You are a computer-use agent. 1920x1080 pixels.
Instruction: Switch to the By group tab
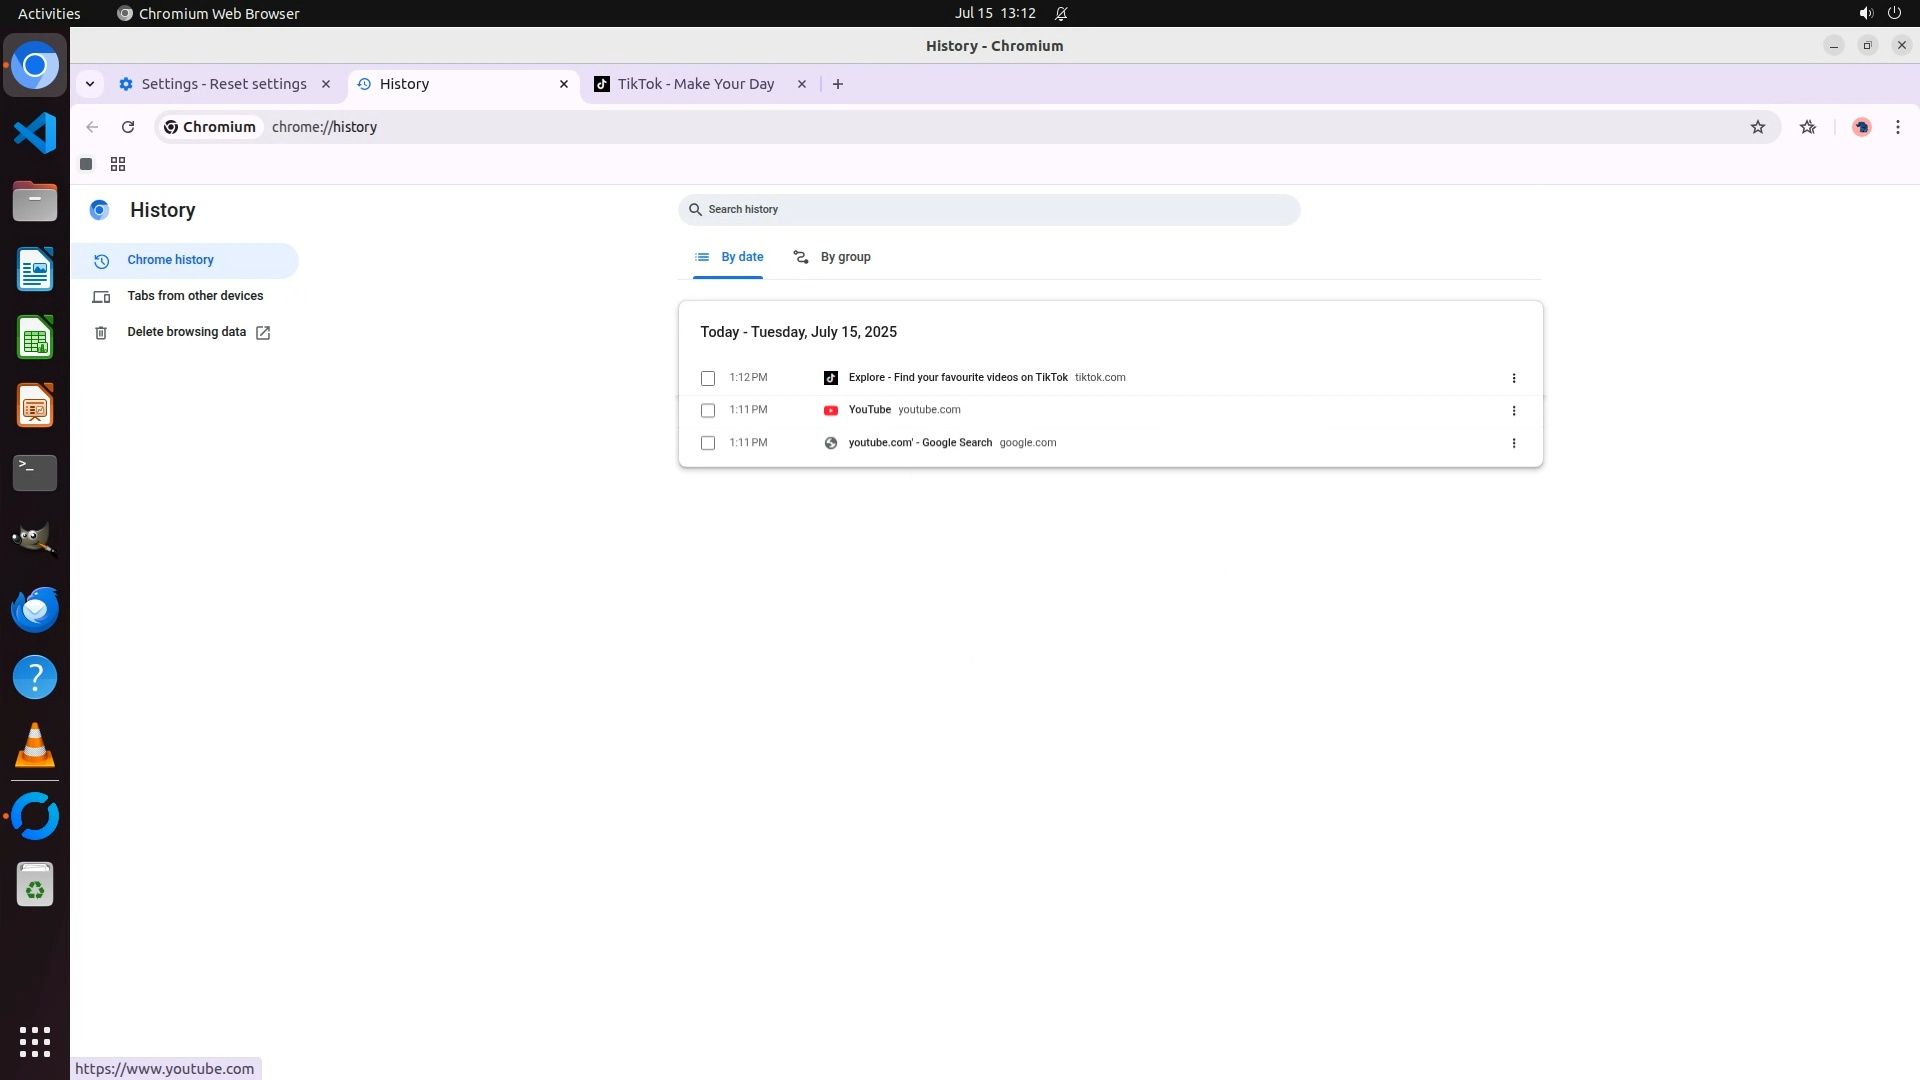832,257
